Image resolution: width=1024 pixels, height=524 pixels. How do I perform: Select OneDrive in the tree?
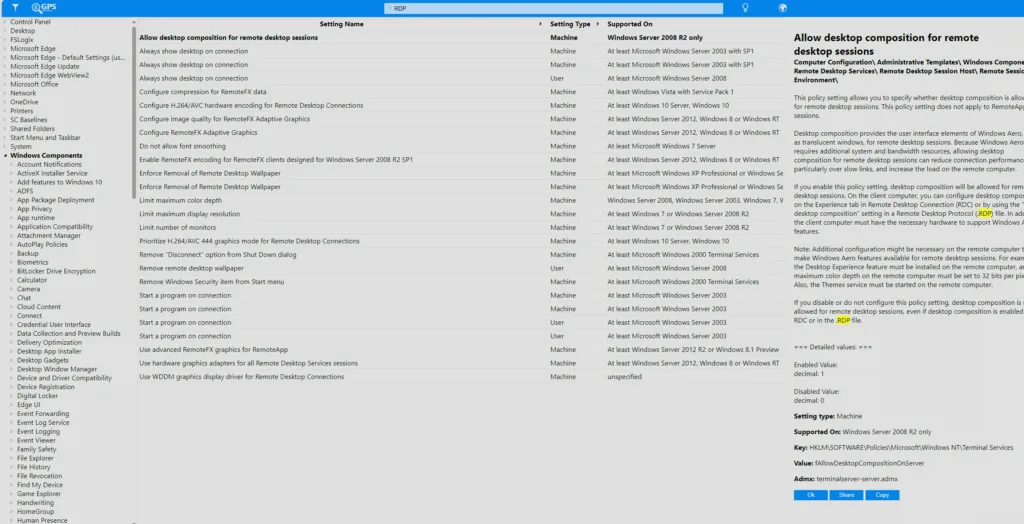[24, 102]
